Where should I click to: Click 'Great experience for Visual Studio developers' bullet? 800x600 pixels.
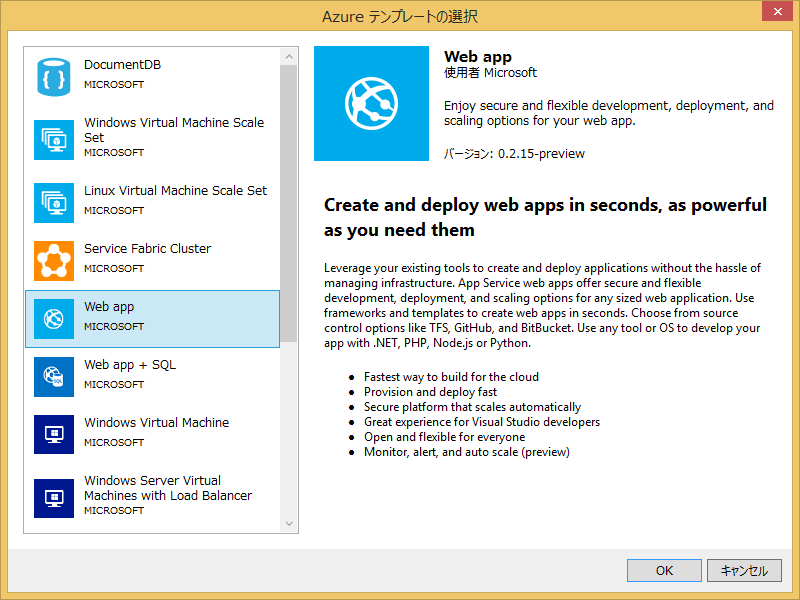(x=482, y=422)
